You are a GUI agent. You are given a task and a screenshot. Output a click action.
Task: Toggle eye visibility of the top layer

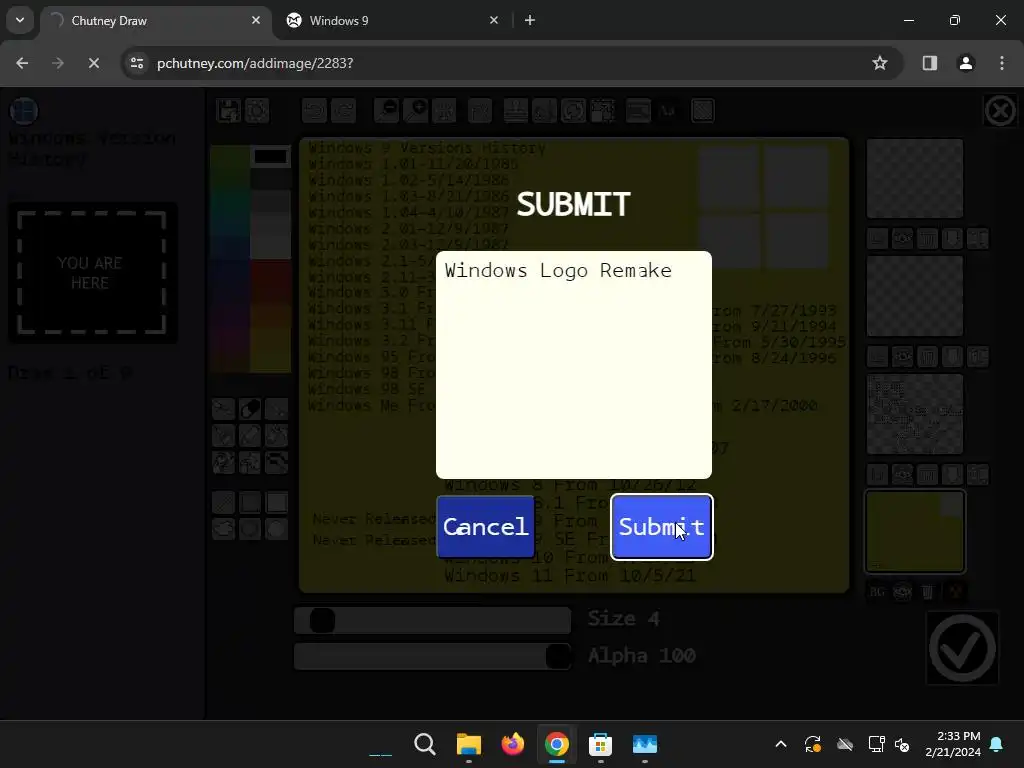click(x=902, y=239)
